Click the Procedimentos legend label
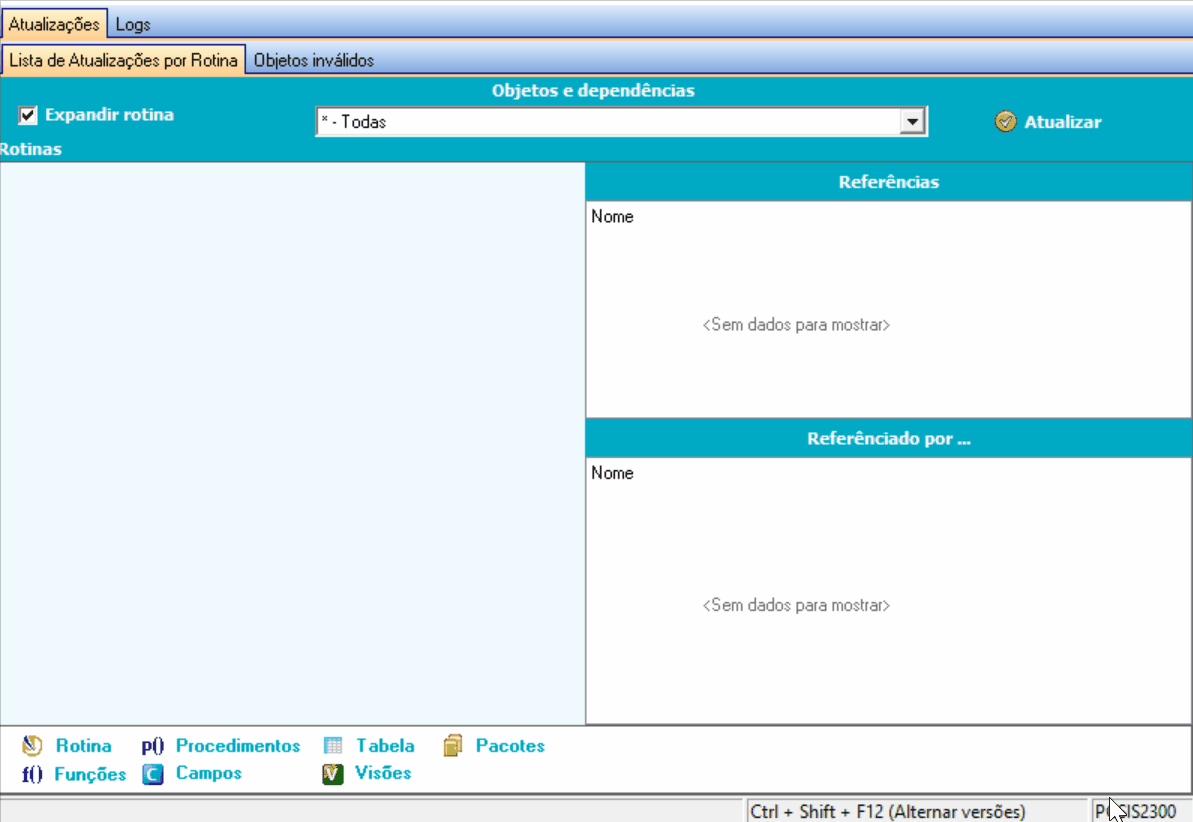The image size is (1193, 822). click(238, 746)
